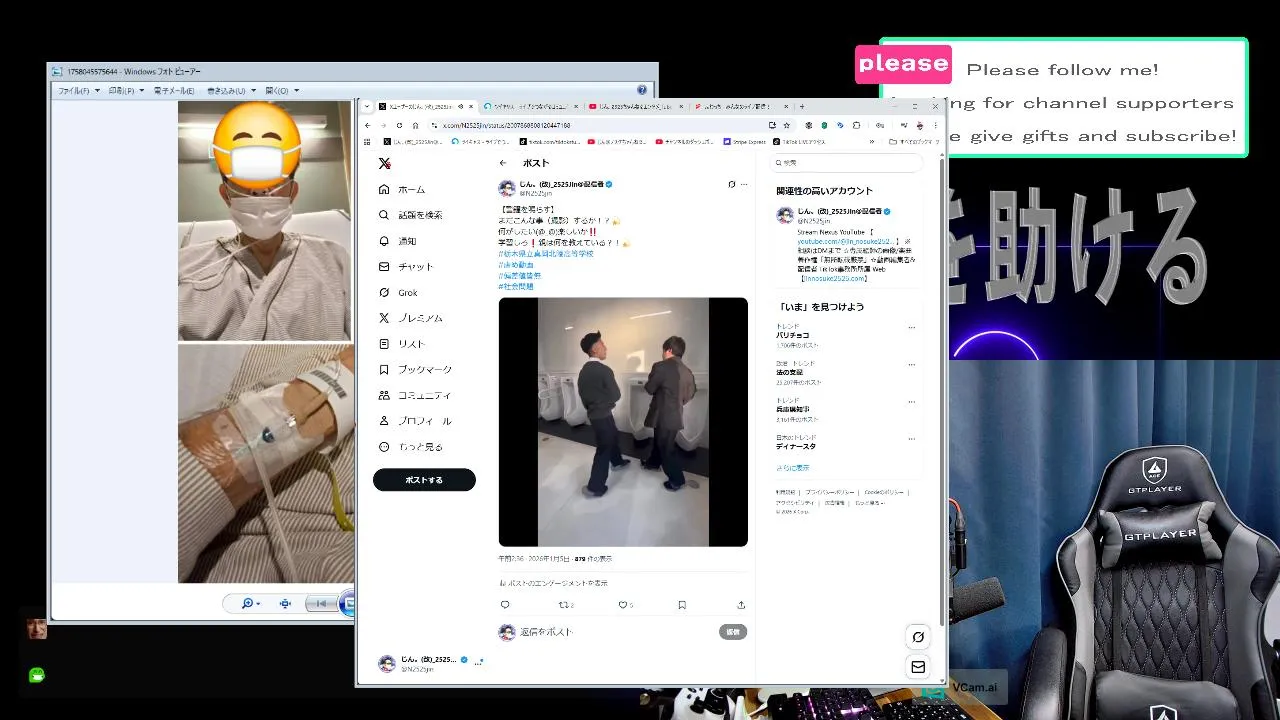
Task: Click the #迷惑動画 hashtag
Action: [x=516, y=265]
